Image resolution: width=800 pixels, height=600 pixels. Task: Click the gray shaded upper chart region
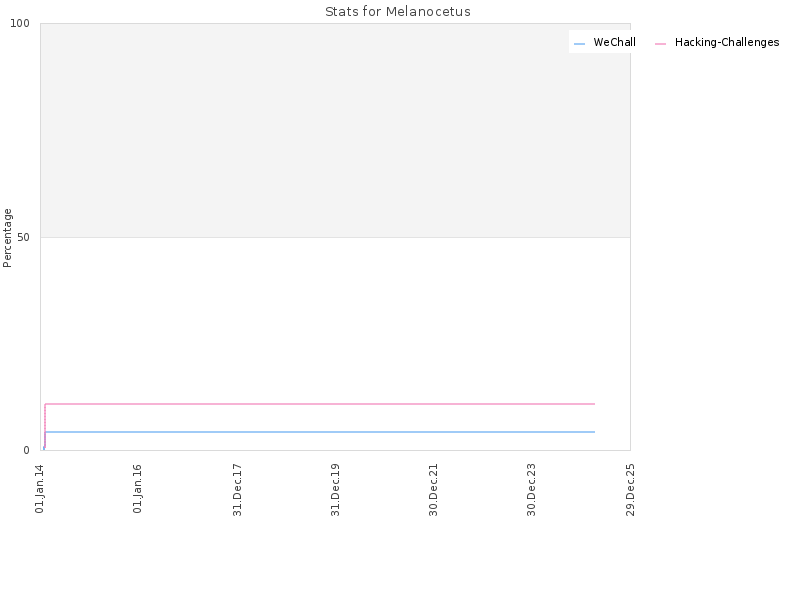(335, 130)
